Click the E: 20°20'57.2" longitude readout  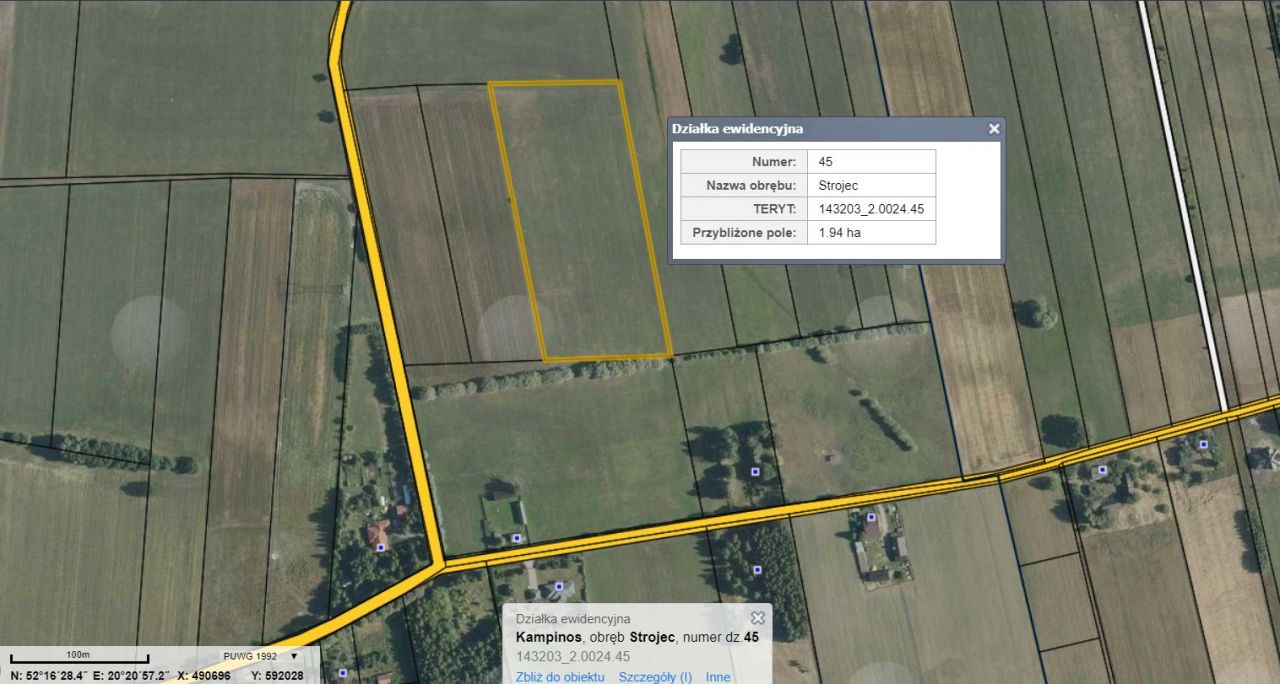click(x=129, y=677)
